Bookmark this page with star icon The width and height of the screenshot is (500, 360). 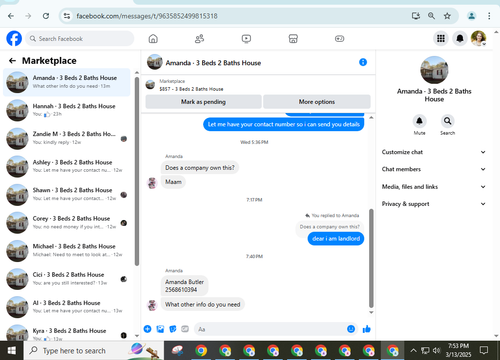coord(447,16)
